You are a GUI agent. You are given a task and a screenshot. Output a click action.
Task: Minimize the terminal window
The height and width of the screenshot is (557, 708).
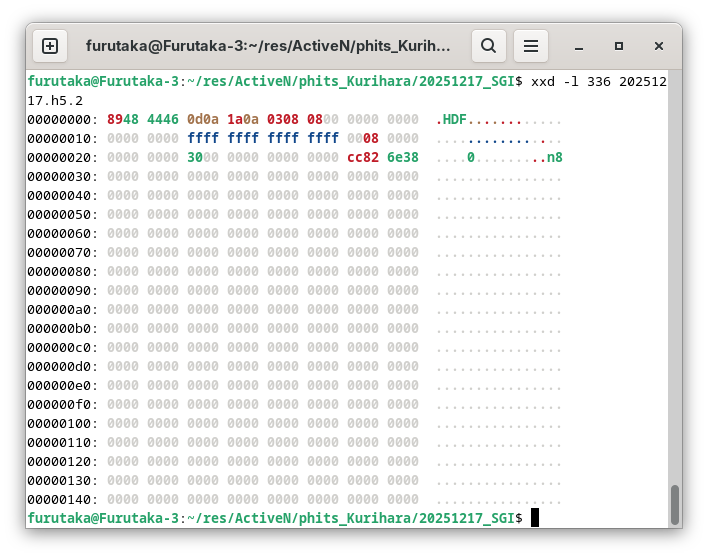click(579, 46)
